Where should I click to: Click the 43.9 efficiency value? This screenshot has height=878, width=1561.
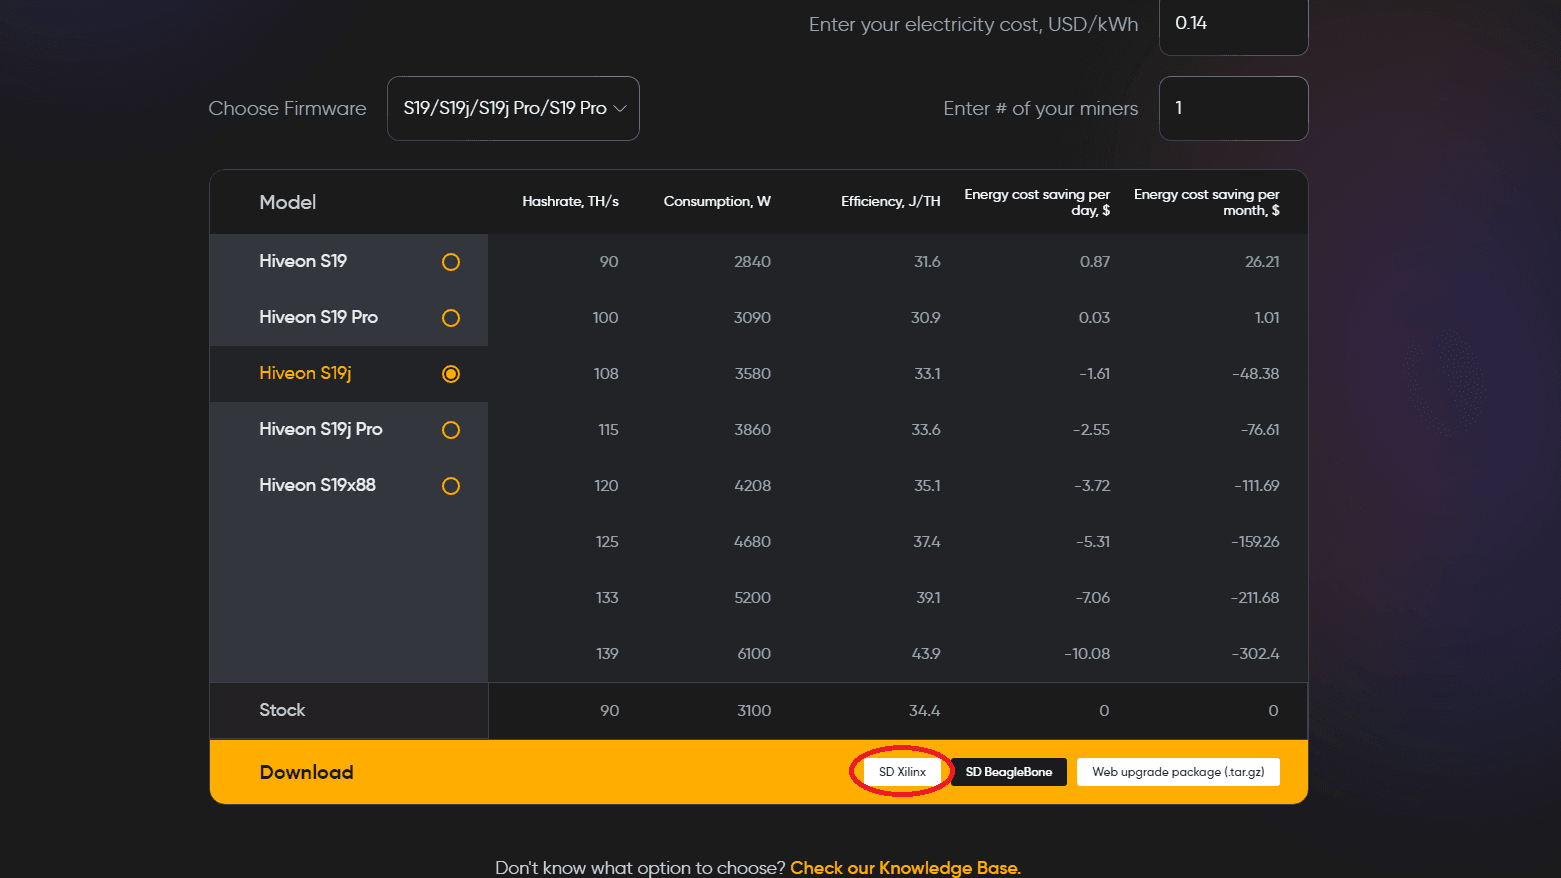(x=926, y=653)
